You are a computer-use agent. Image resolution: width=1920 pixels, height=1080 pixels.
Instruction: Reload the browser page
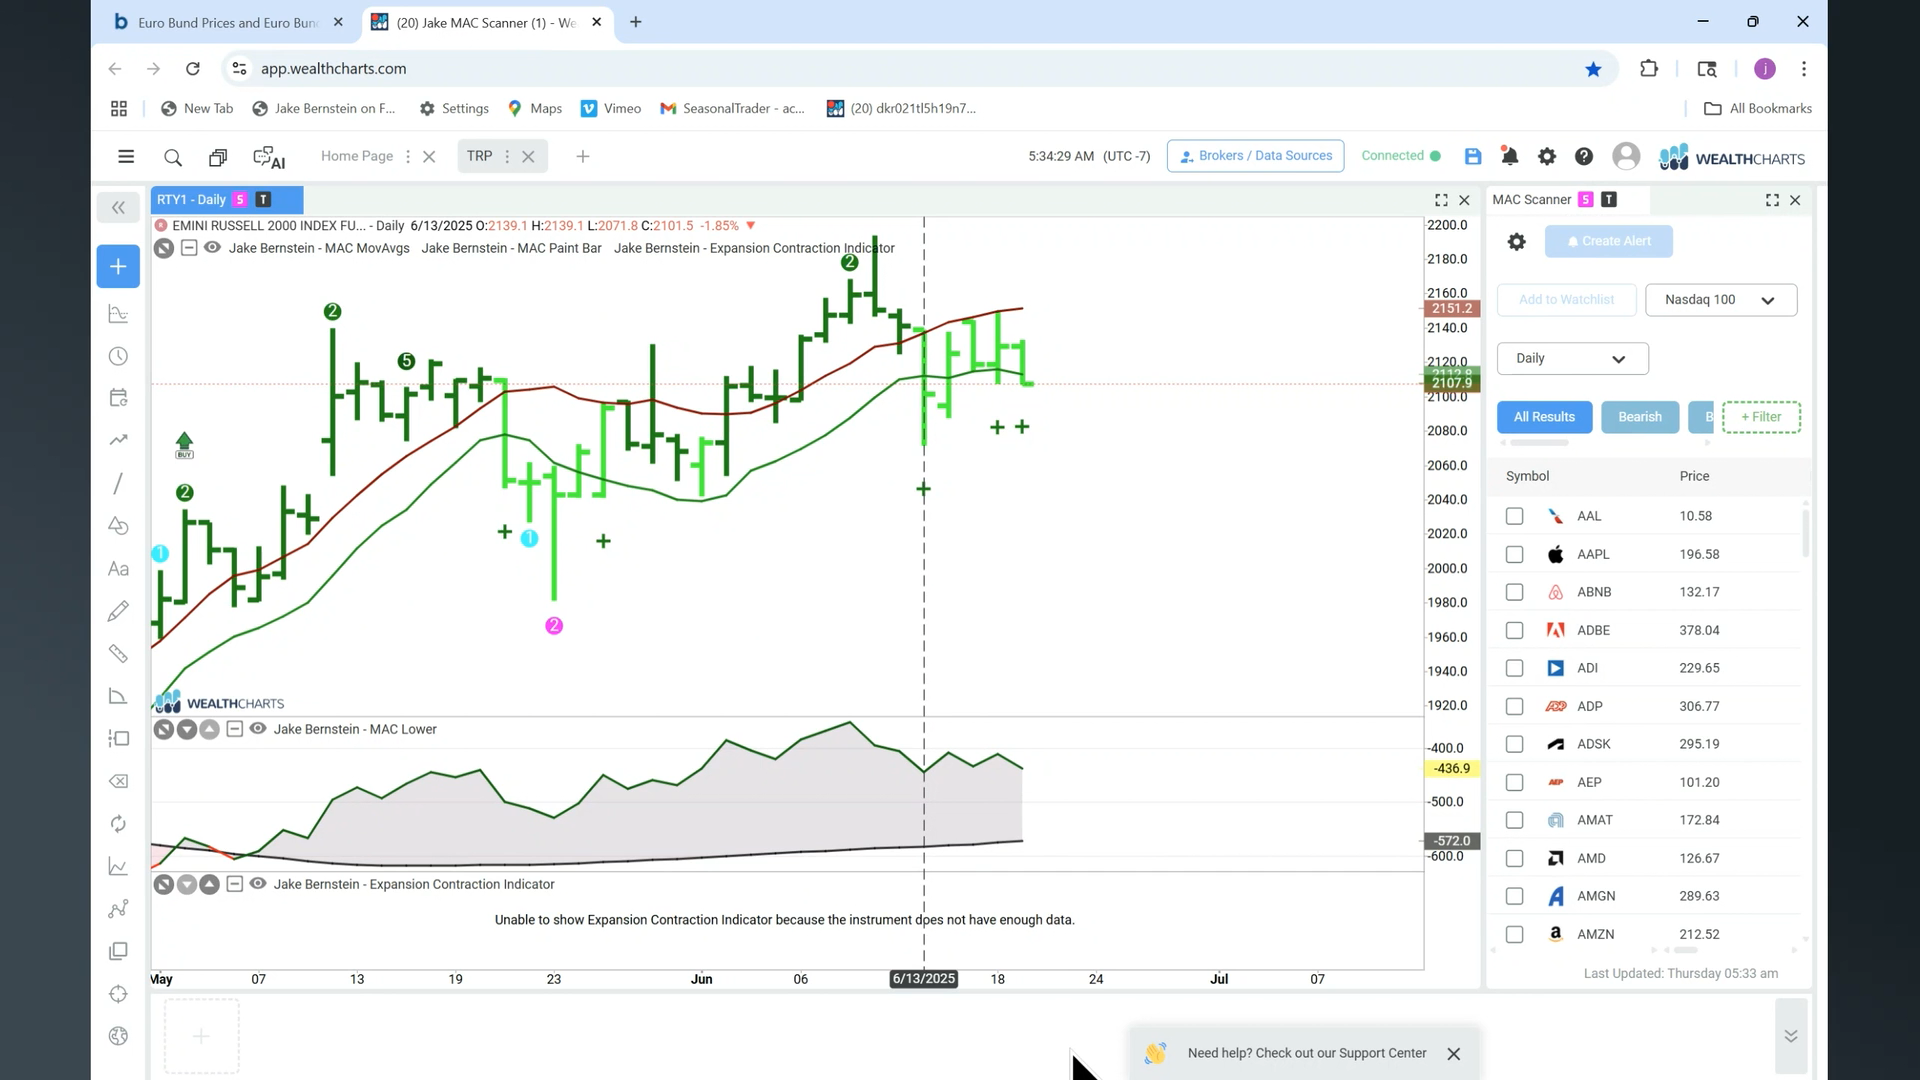[193, 69]
